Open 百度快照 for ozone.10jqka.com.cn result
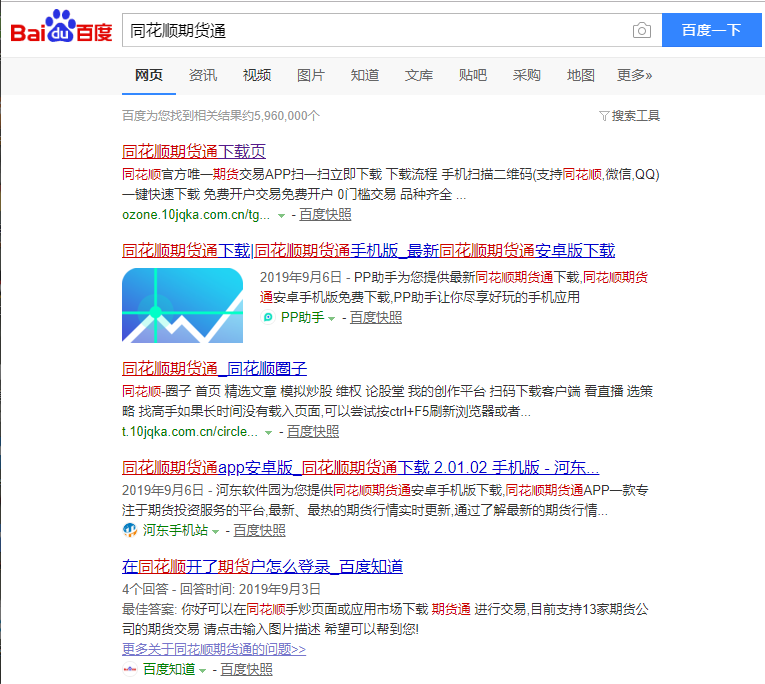 [x=325, y=215]
